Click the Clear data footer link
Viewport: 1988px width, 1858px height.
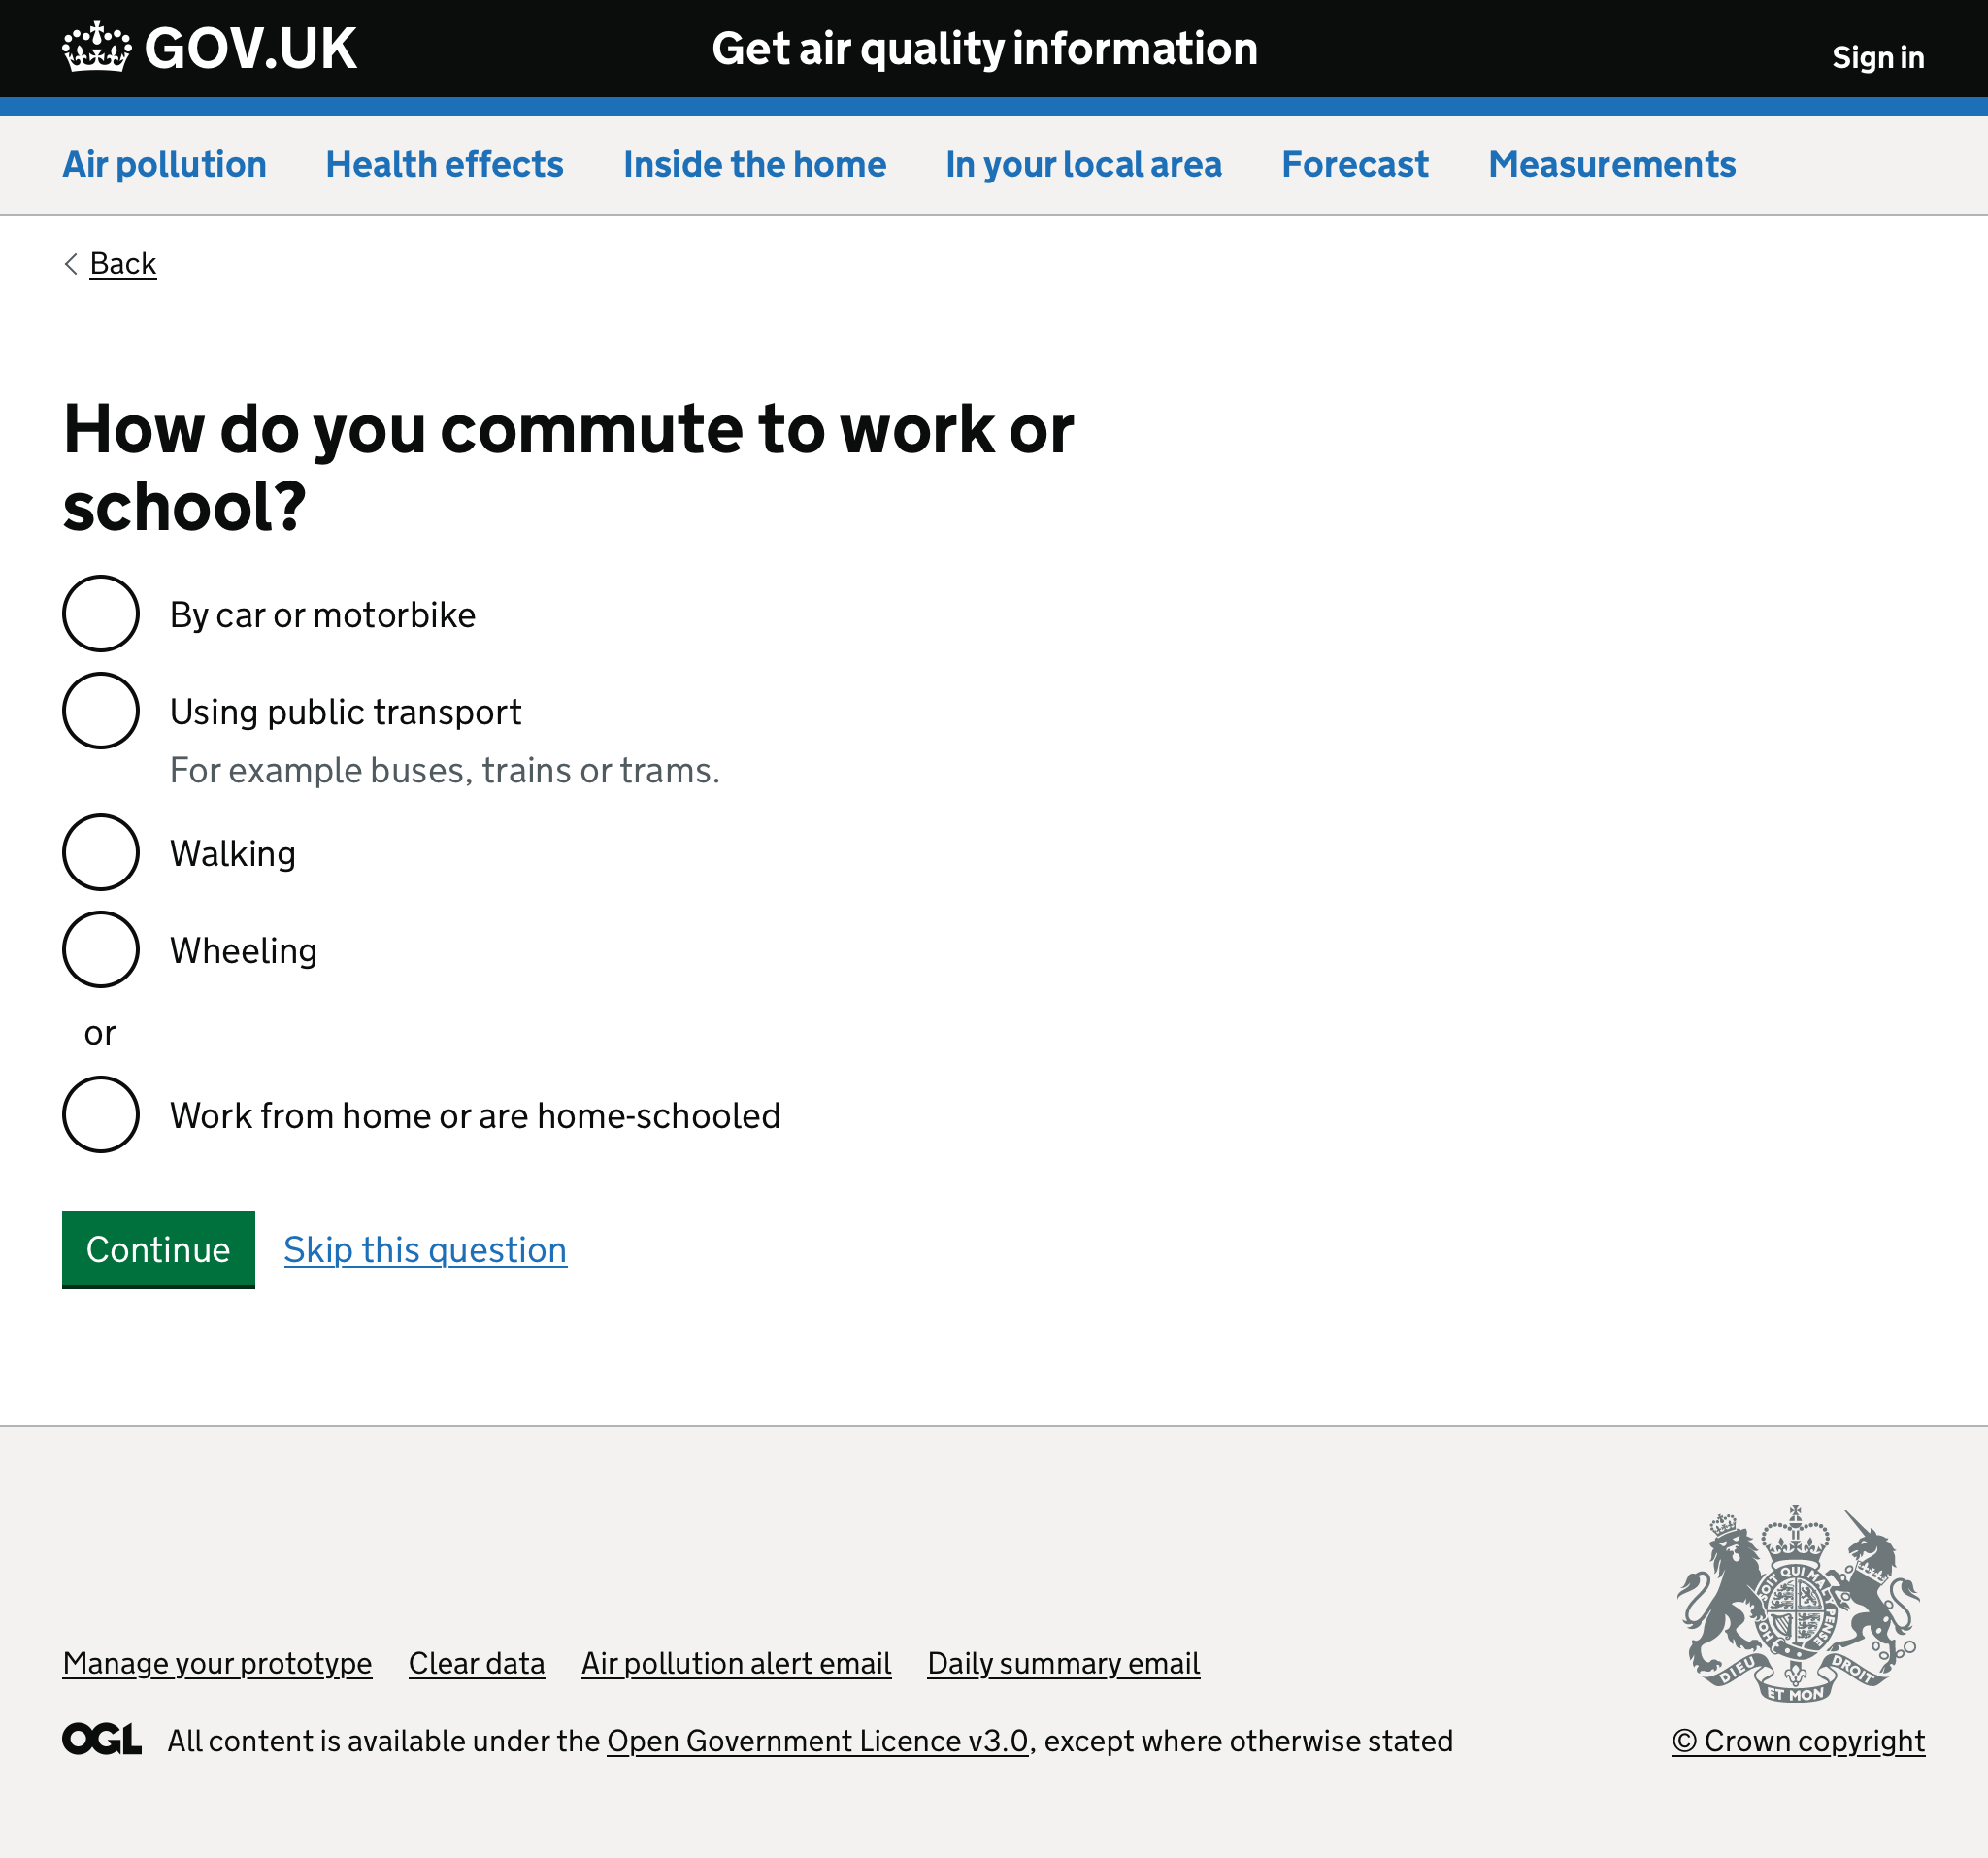tap(477, 1661)
